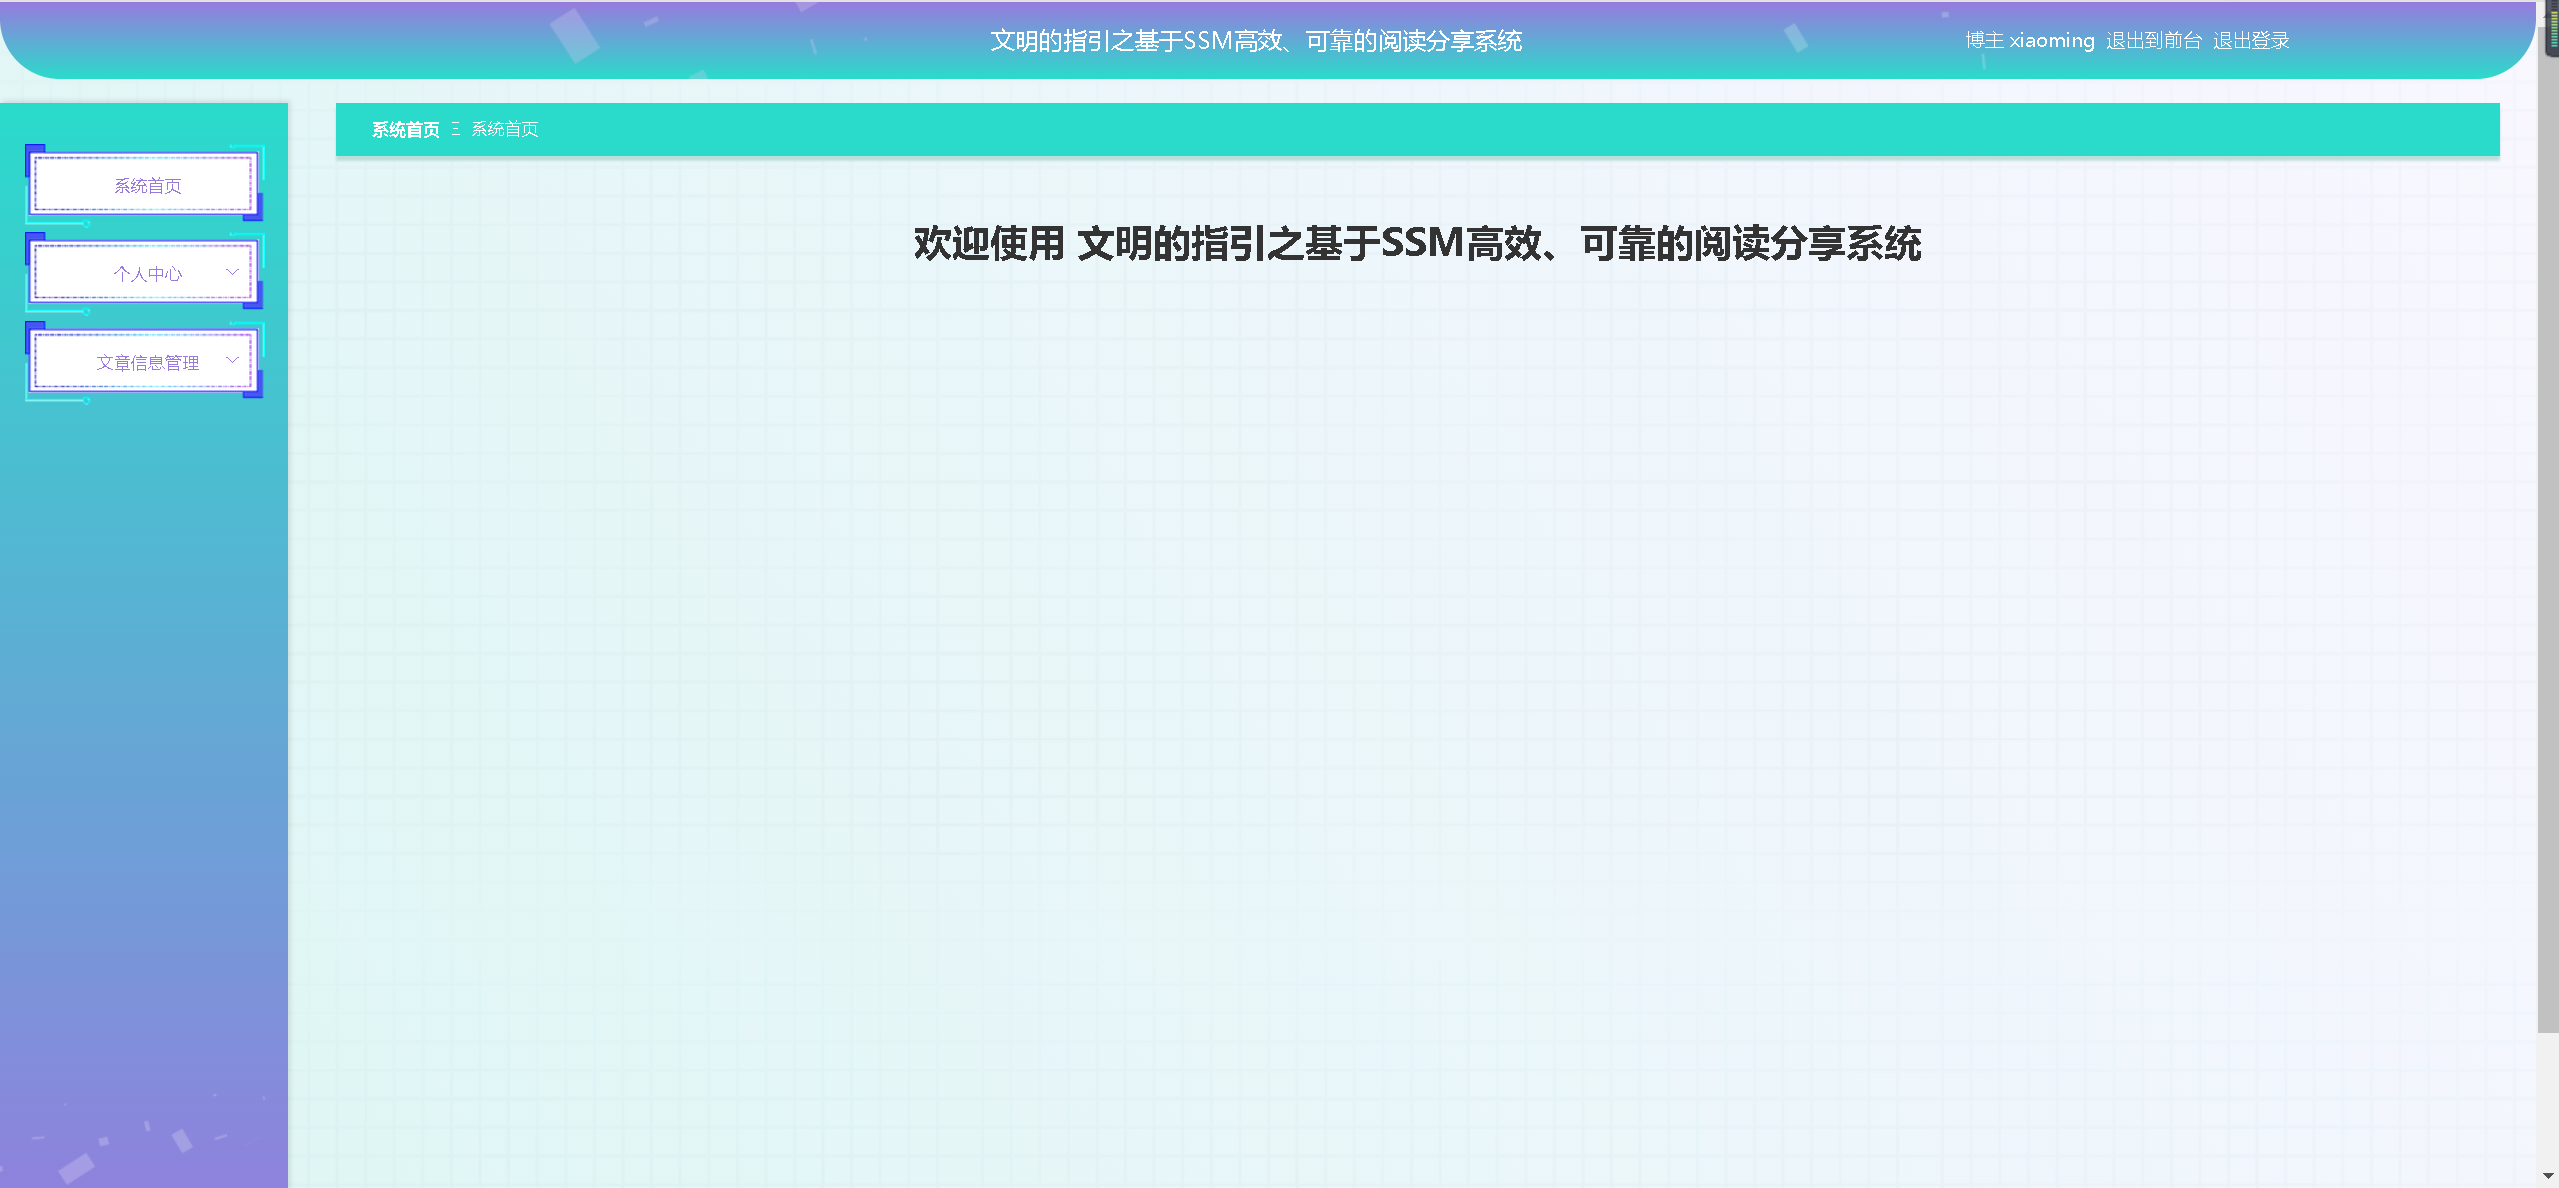Click the audio level meter widget
Screen dimensions: 2559x1188
tap(2552, 30)
